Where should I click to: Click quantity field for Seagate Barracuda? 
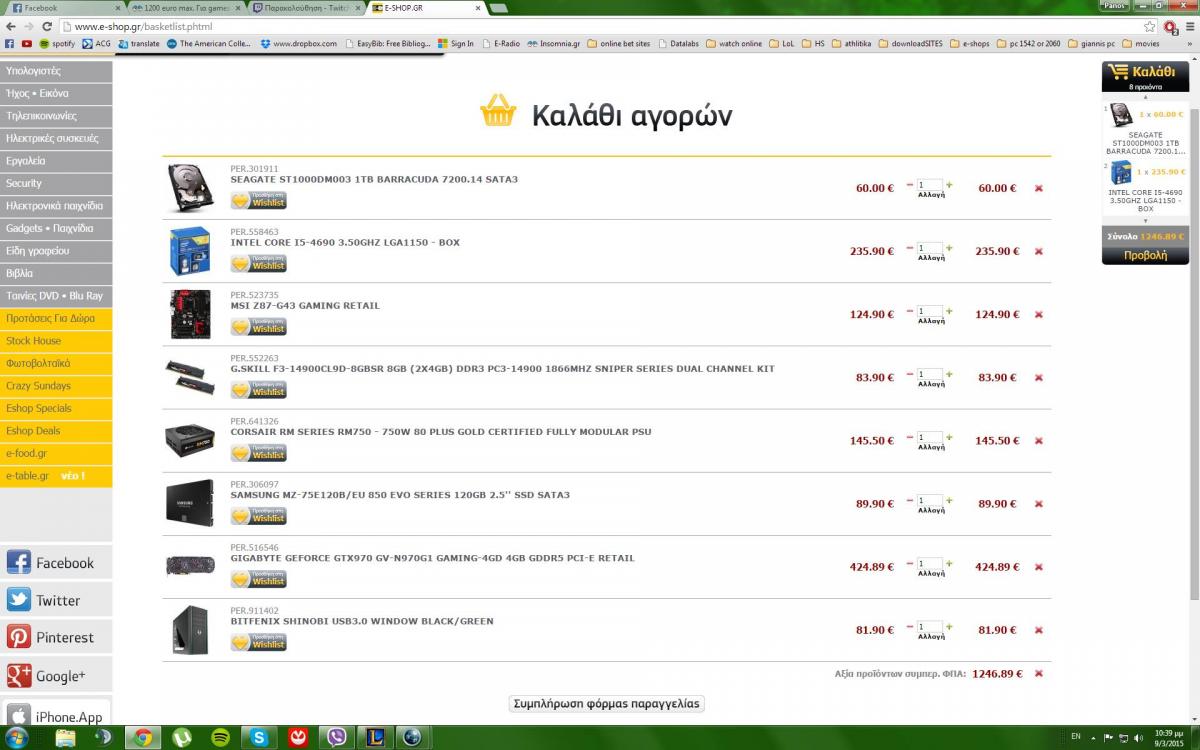[930, 185]
